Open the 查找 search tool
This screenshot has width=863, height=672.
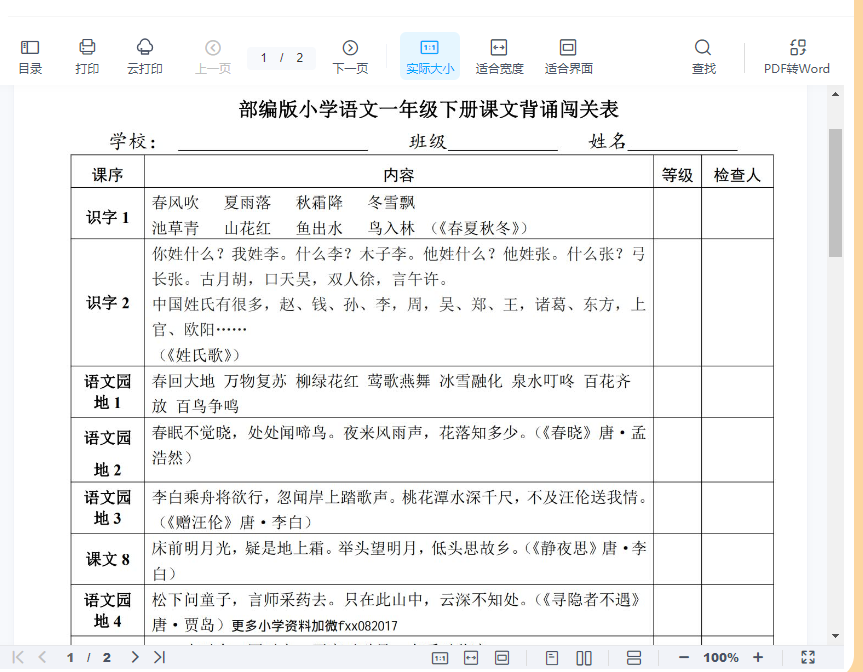(703, 56)
